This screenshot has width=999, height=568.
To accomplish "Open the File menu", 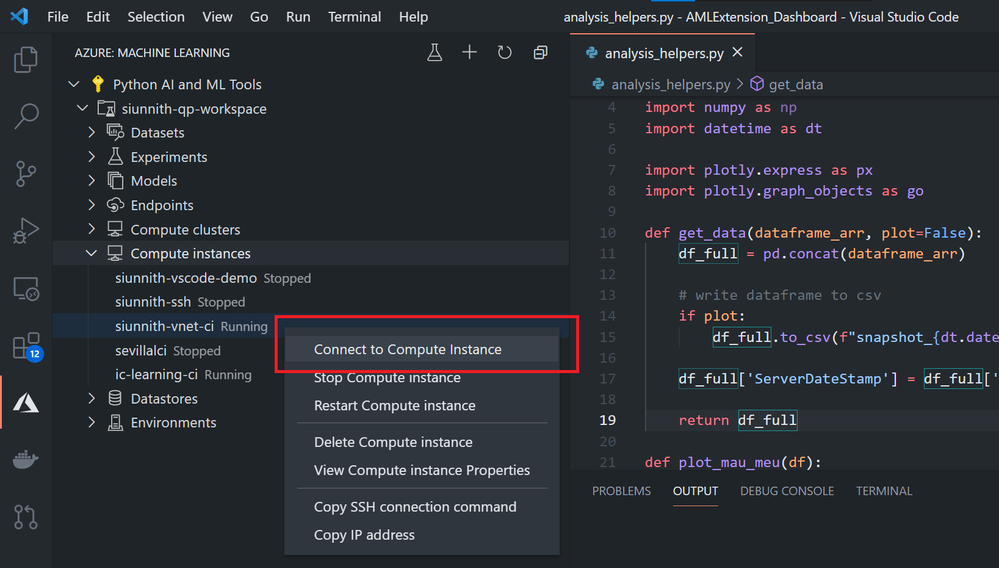I will pos(57,17).
